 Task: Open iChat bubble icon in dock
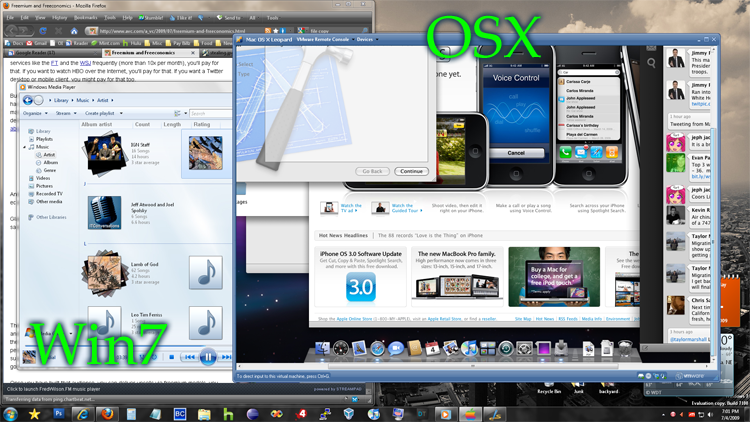[x=396, y=348]
